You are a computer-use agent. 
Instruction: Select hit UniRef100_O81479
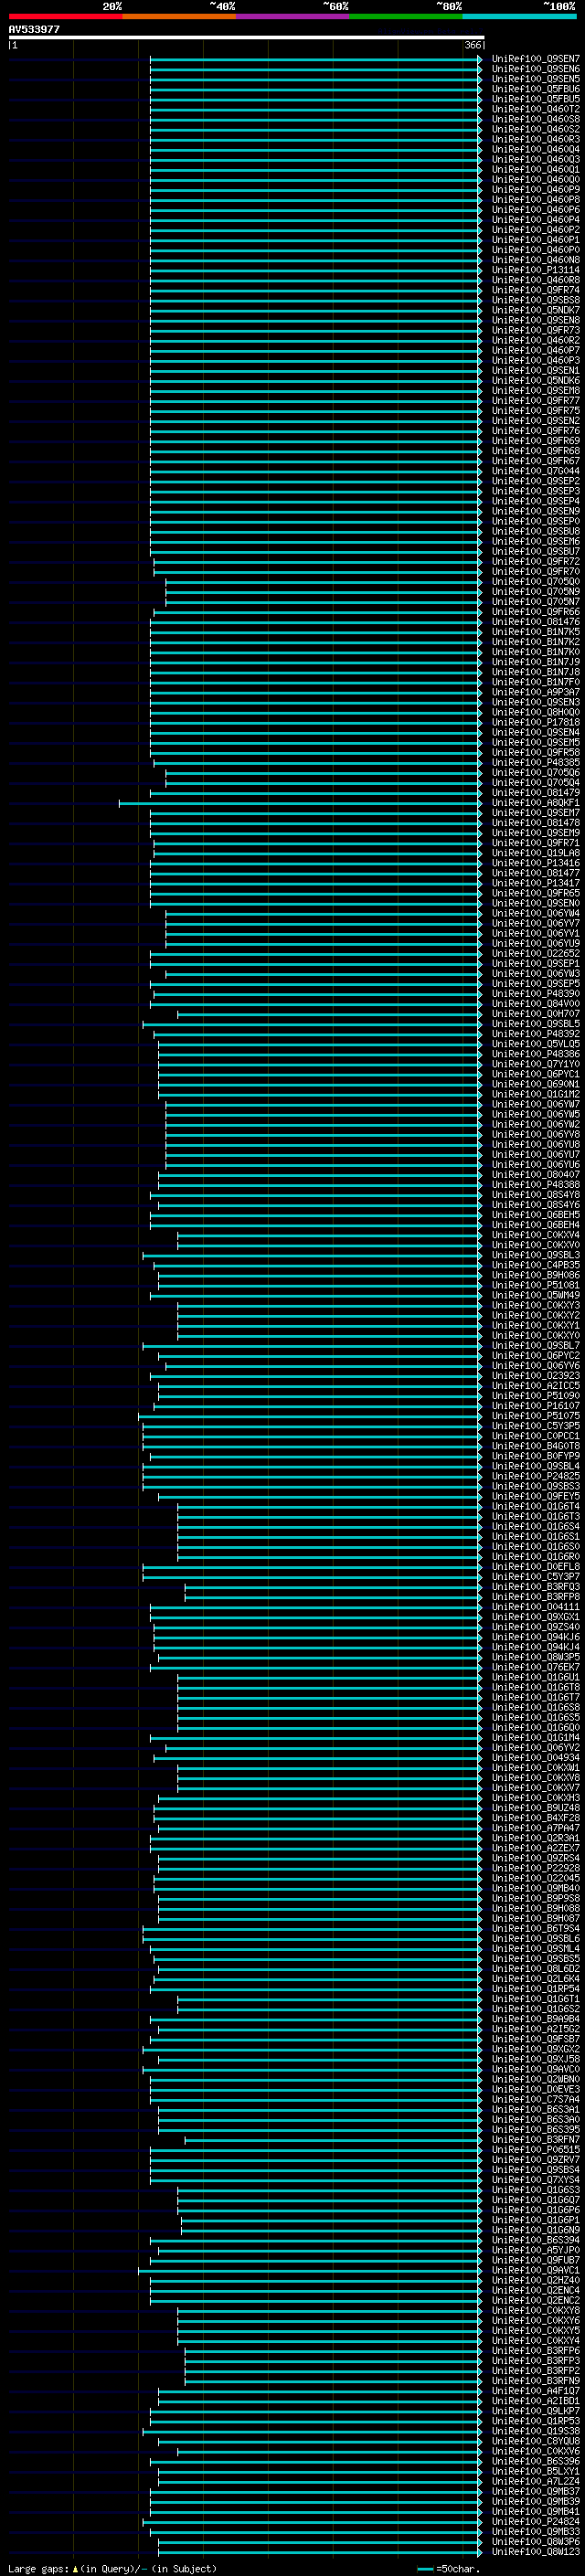coord(536,793)
